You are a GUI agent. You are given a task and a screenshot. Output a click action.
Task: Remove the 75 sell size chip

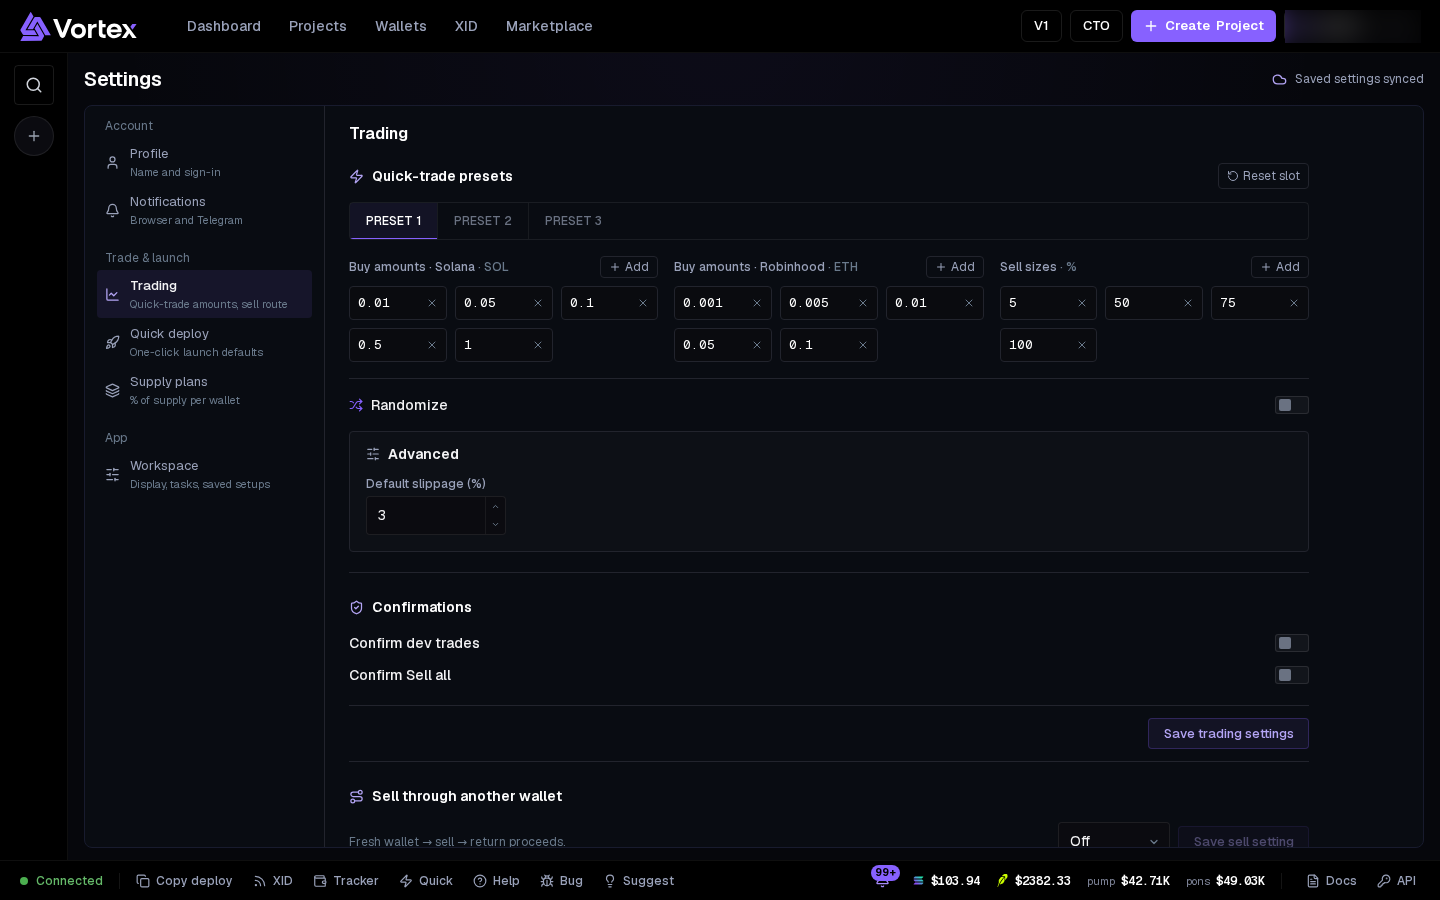tap(1294, 303)
